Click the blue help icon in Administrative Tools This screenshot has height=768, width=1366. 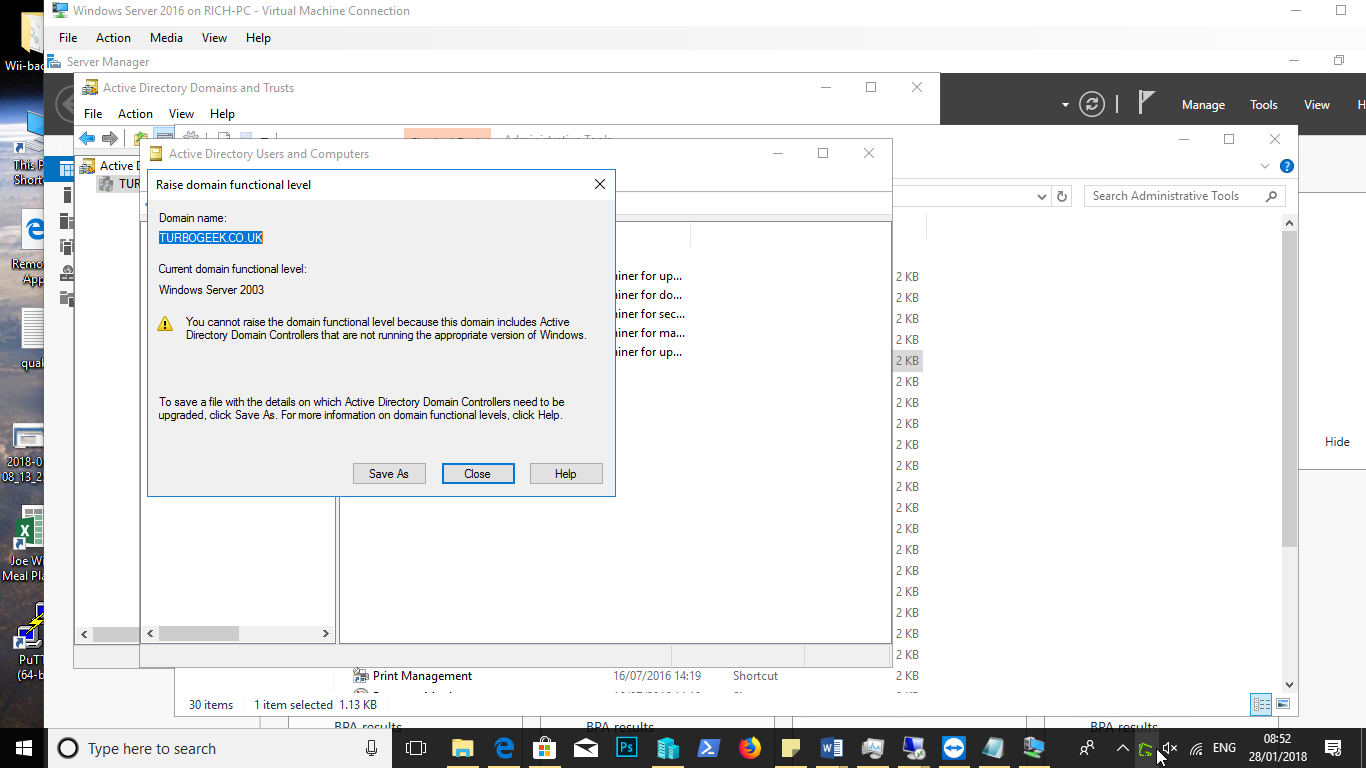(x=1287, y=166)
